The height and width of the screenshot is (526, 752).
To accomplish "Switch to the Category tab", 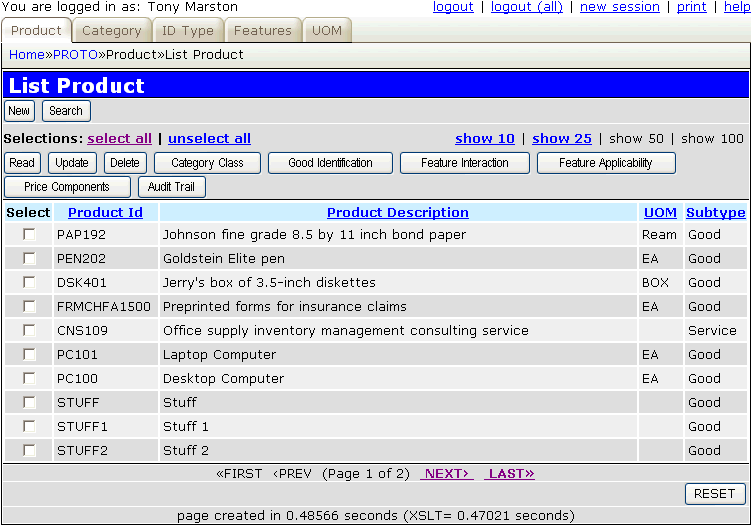I will pyautogui.click(x=111, y=31).
